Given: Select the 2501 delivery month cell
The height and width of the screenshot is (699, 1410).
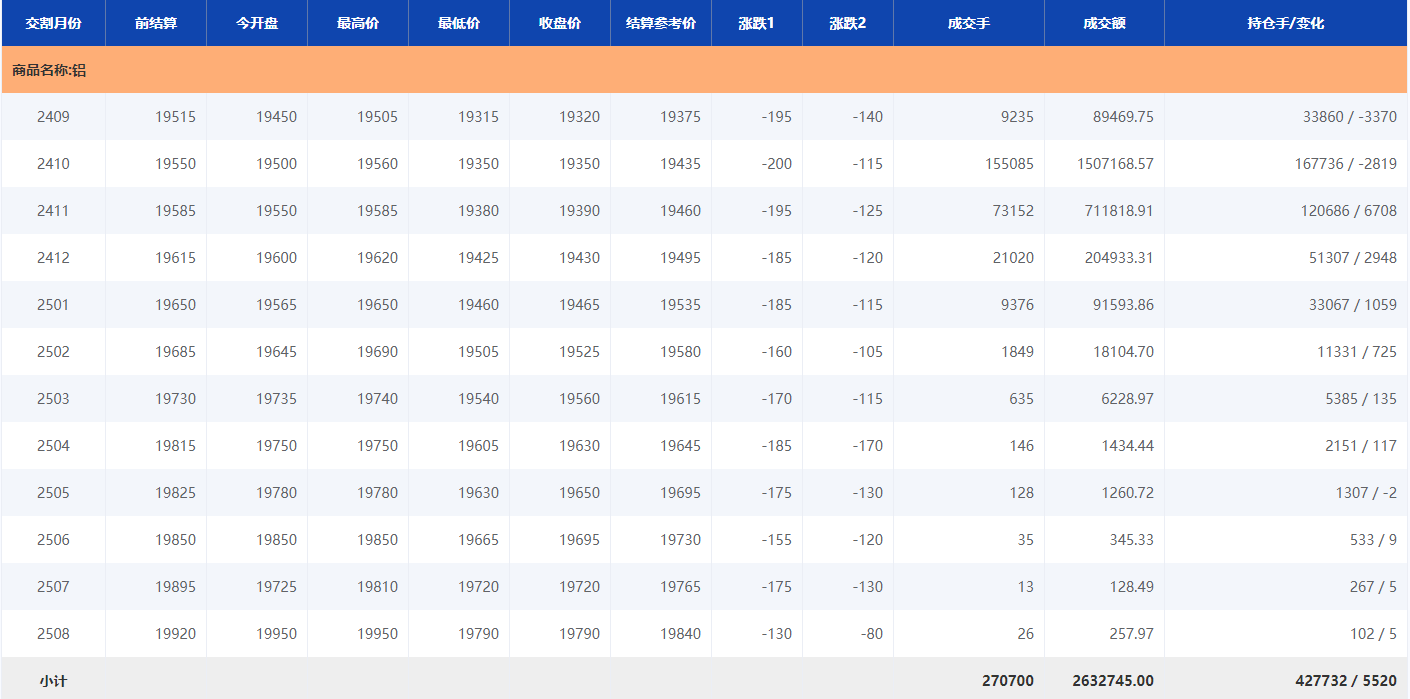Looking at the screenshot, I should pos(53,305).
